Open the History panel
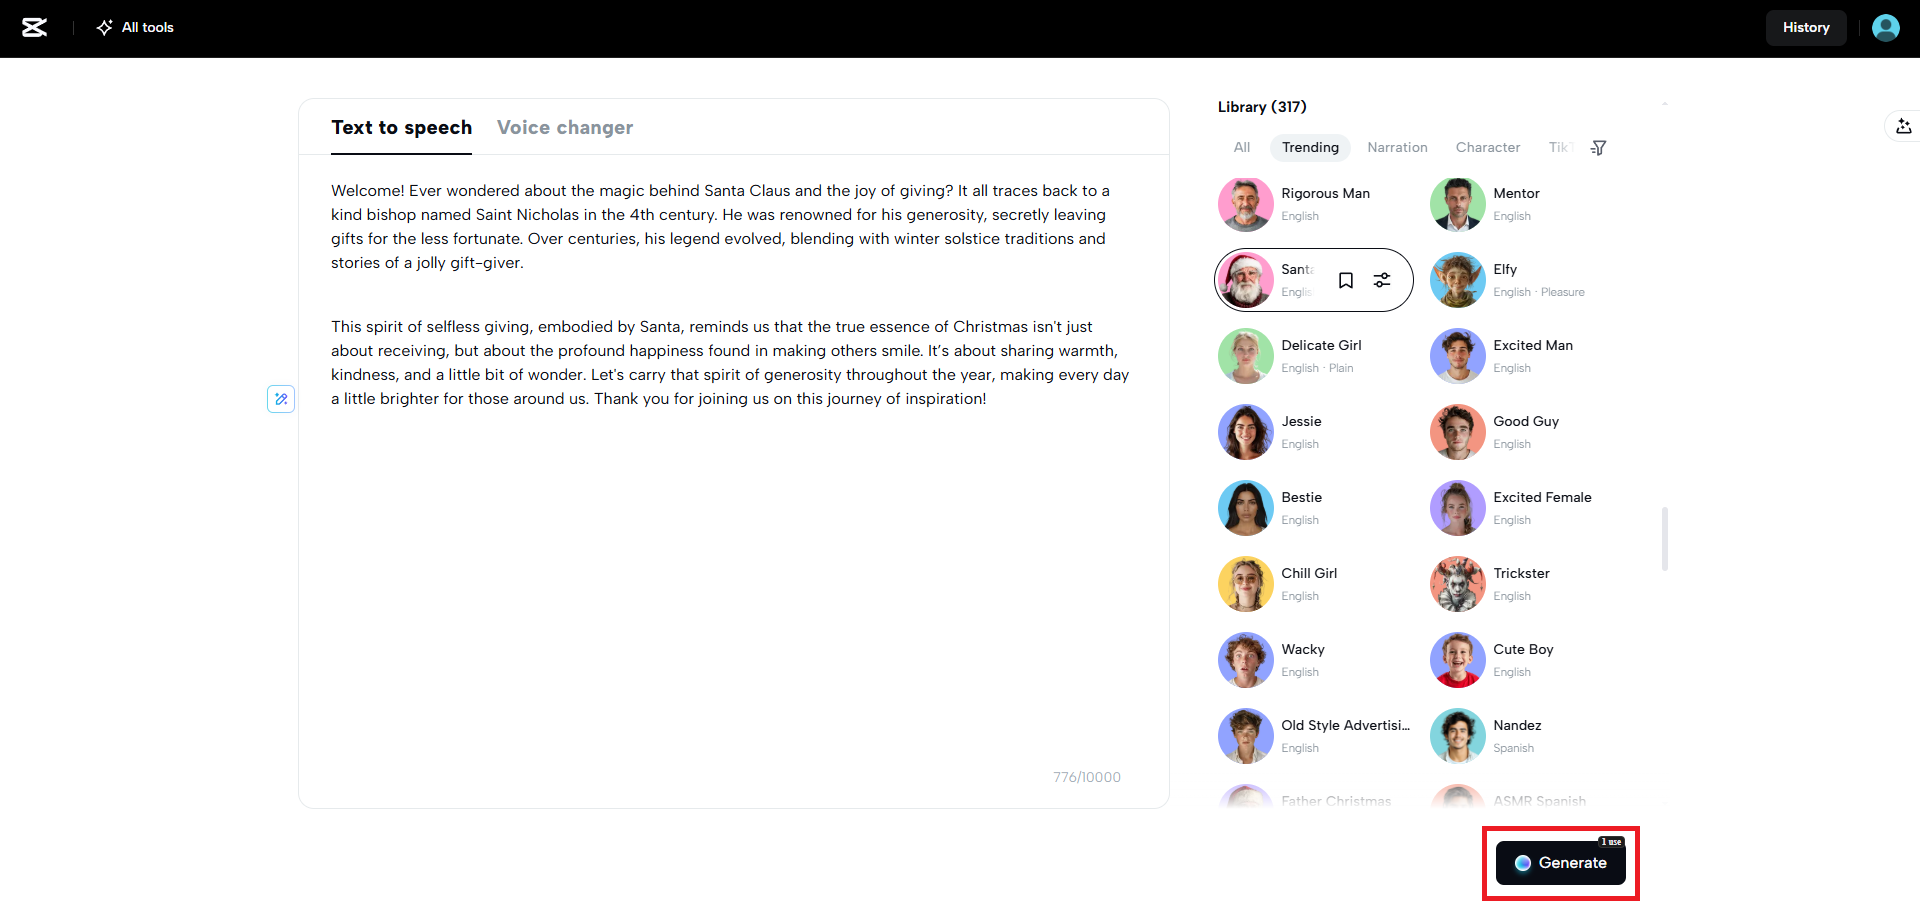Screen dimensions: 1920x916 [x=1805, y=28]
